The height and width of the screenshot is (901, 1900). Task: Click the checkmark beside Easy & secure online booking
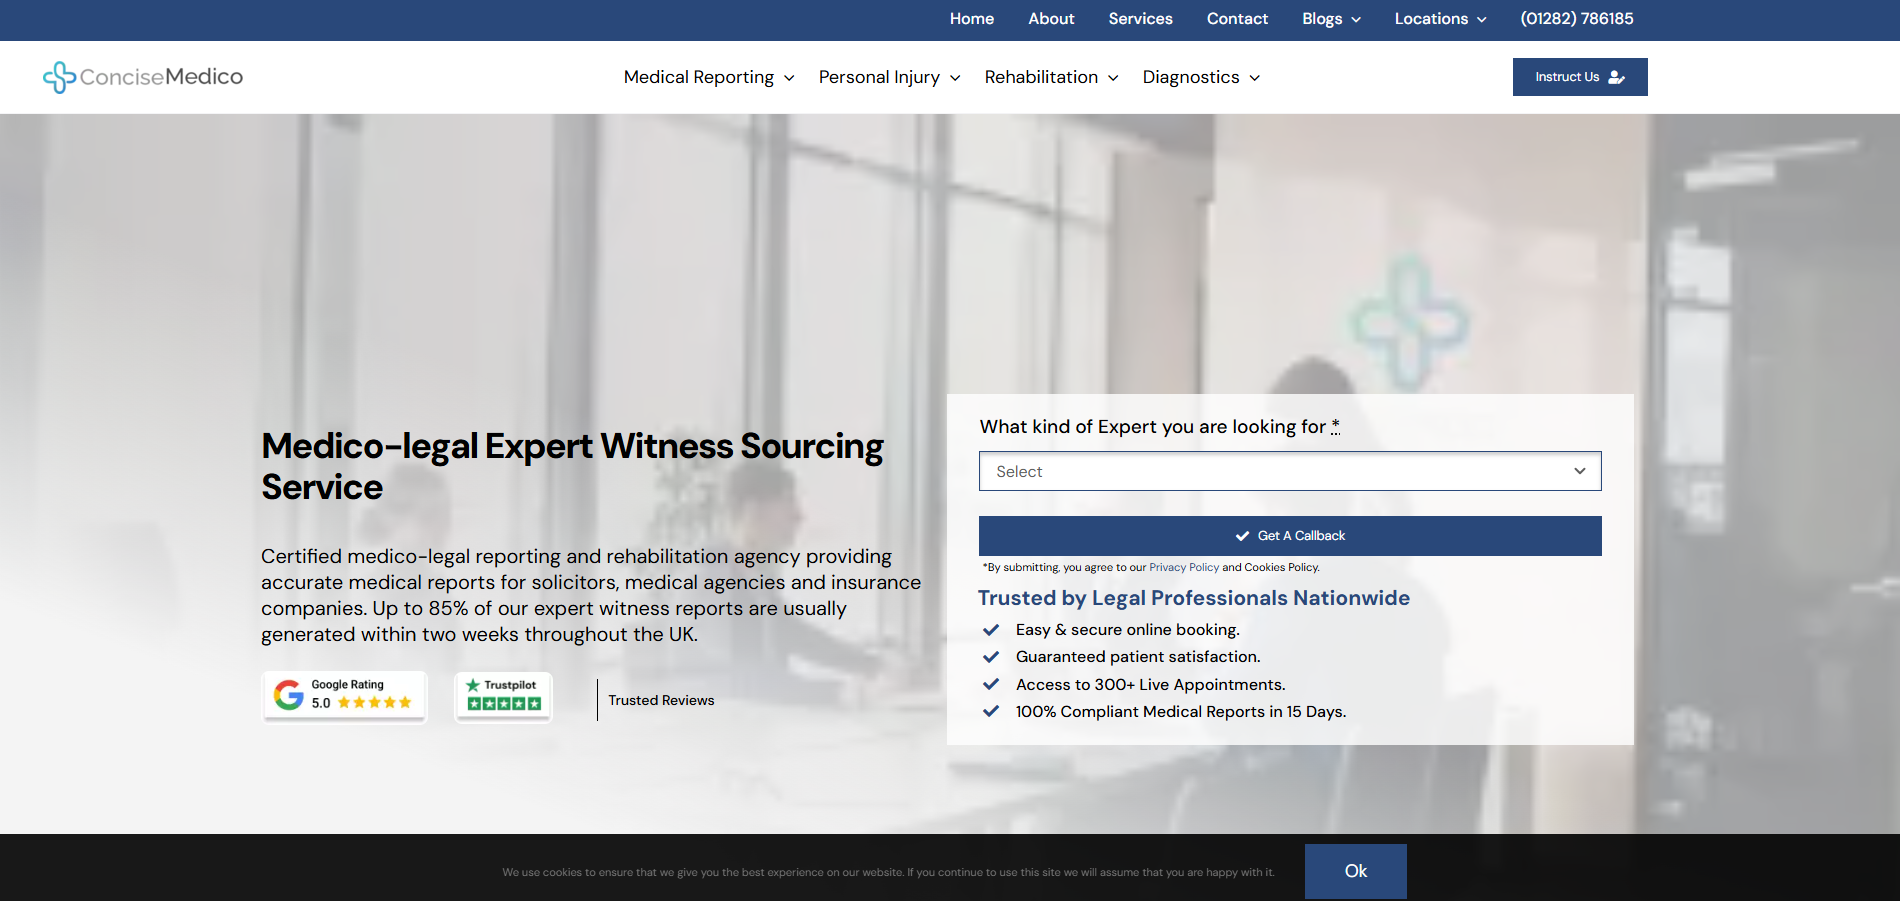991,630
